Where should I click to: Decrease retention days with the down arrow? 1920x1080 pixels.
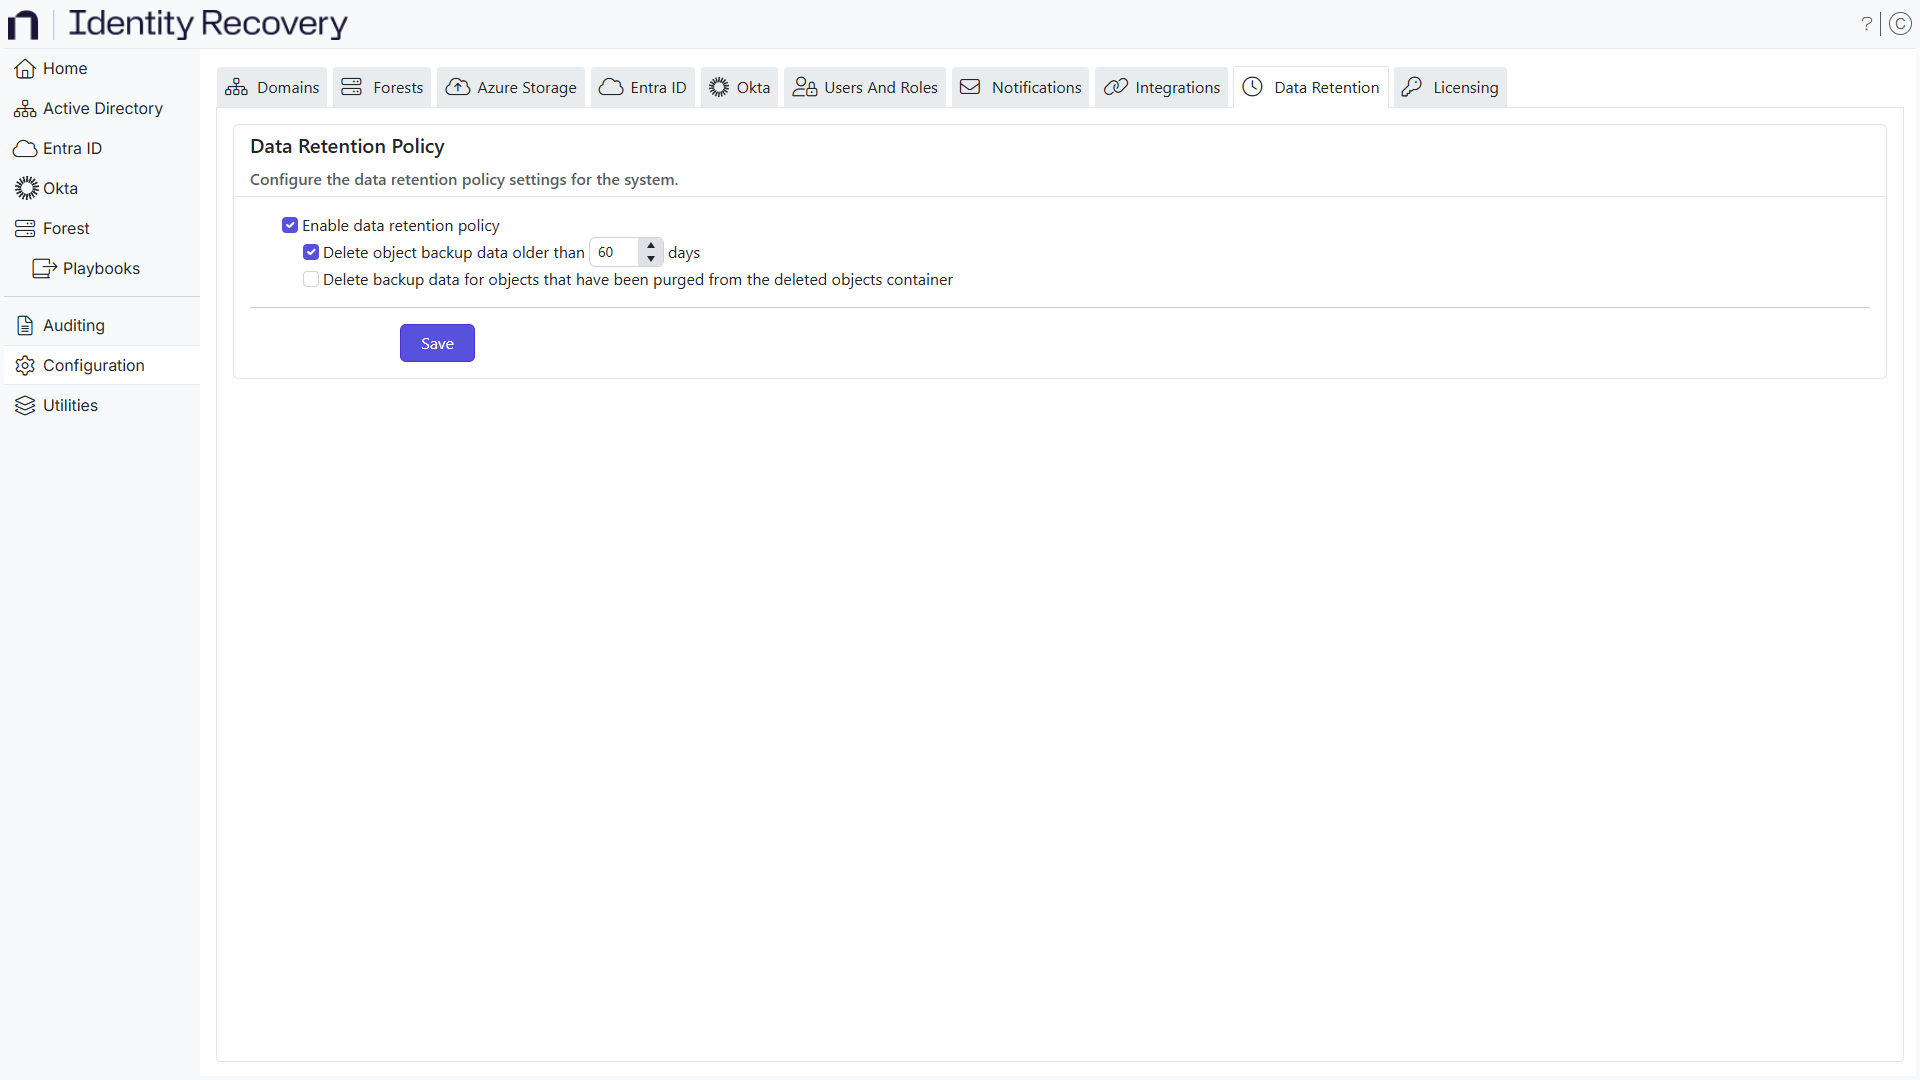click(651, 259)
